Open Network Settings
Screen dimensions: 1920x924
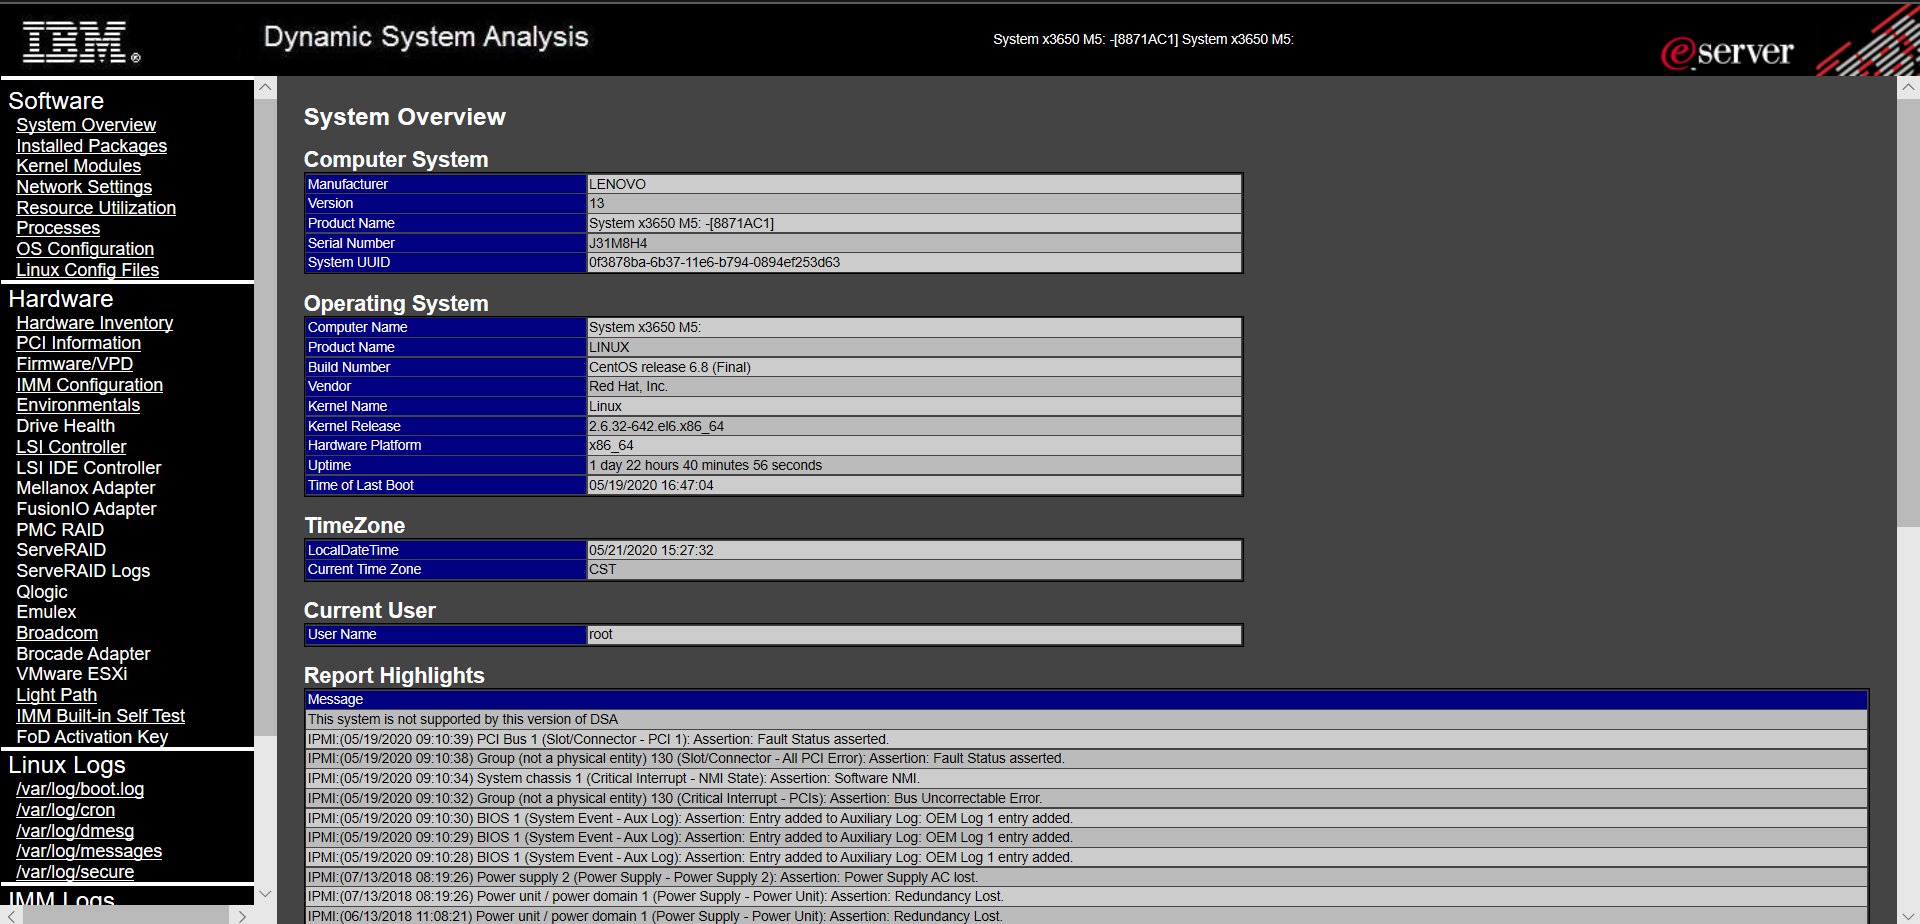[84, 187]
